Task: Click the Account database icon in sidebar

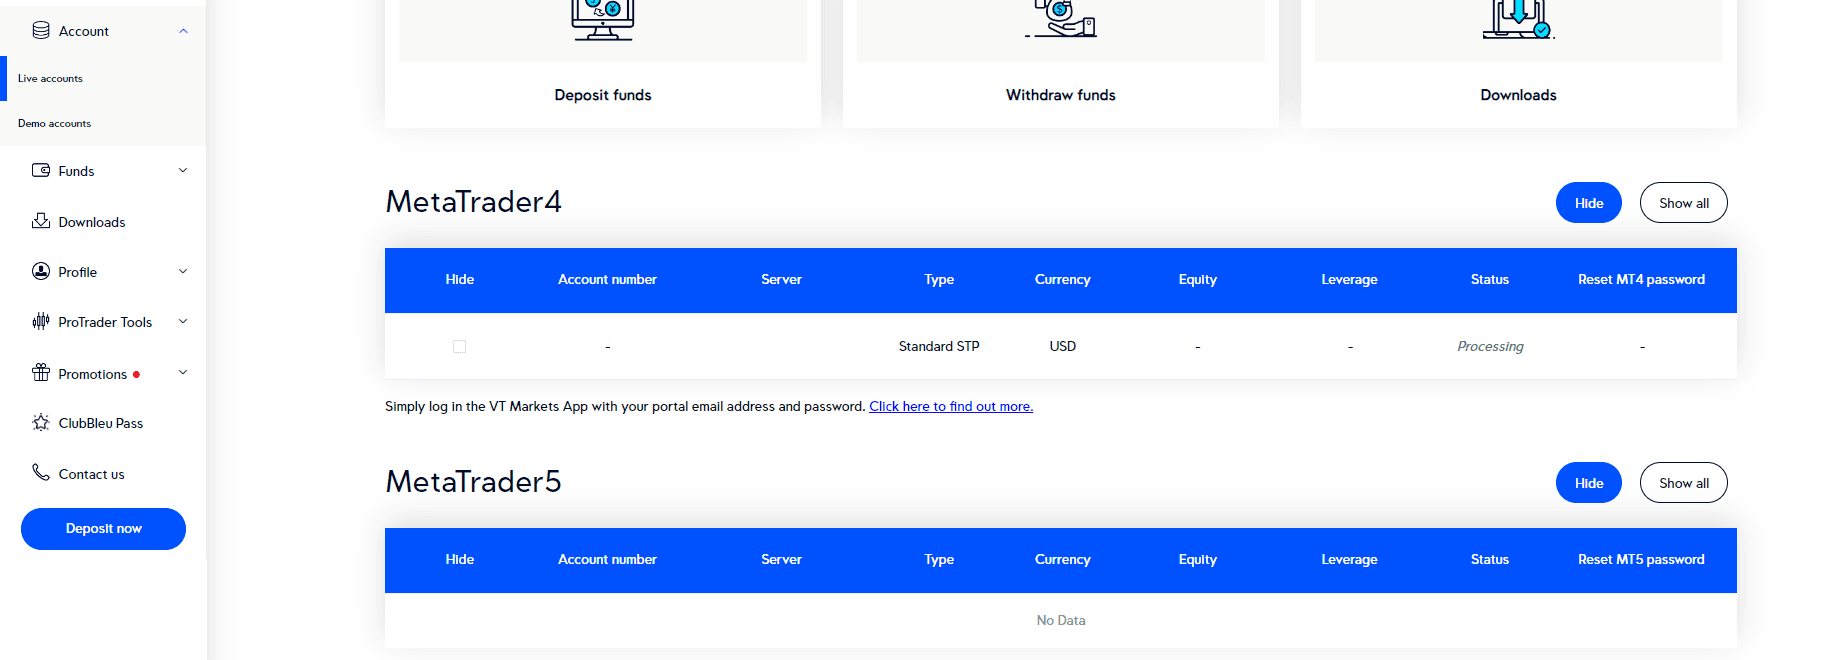Action: (41, 30)
